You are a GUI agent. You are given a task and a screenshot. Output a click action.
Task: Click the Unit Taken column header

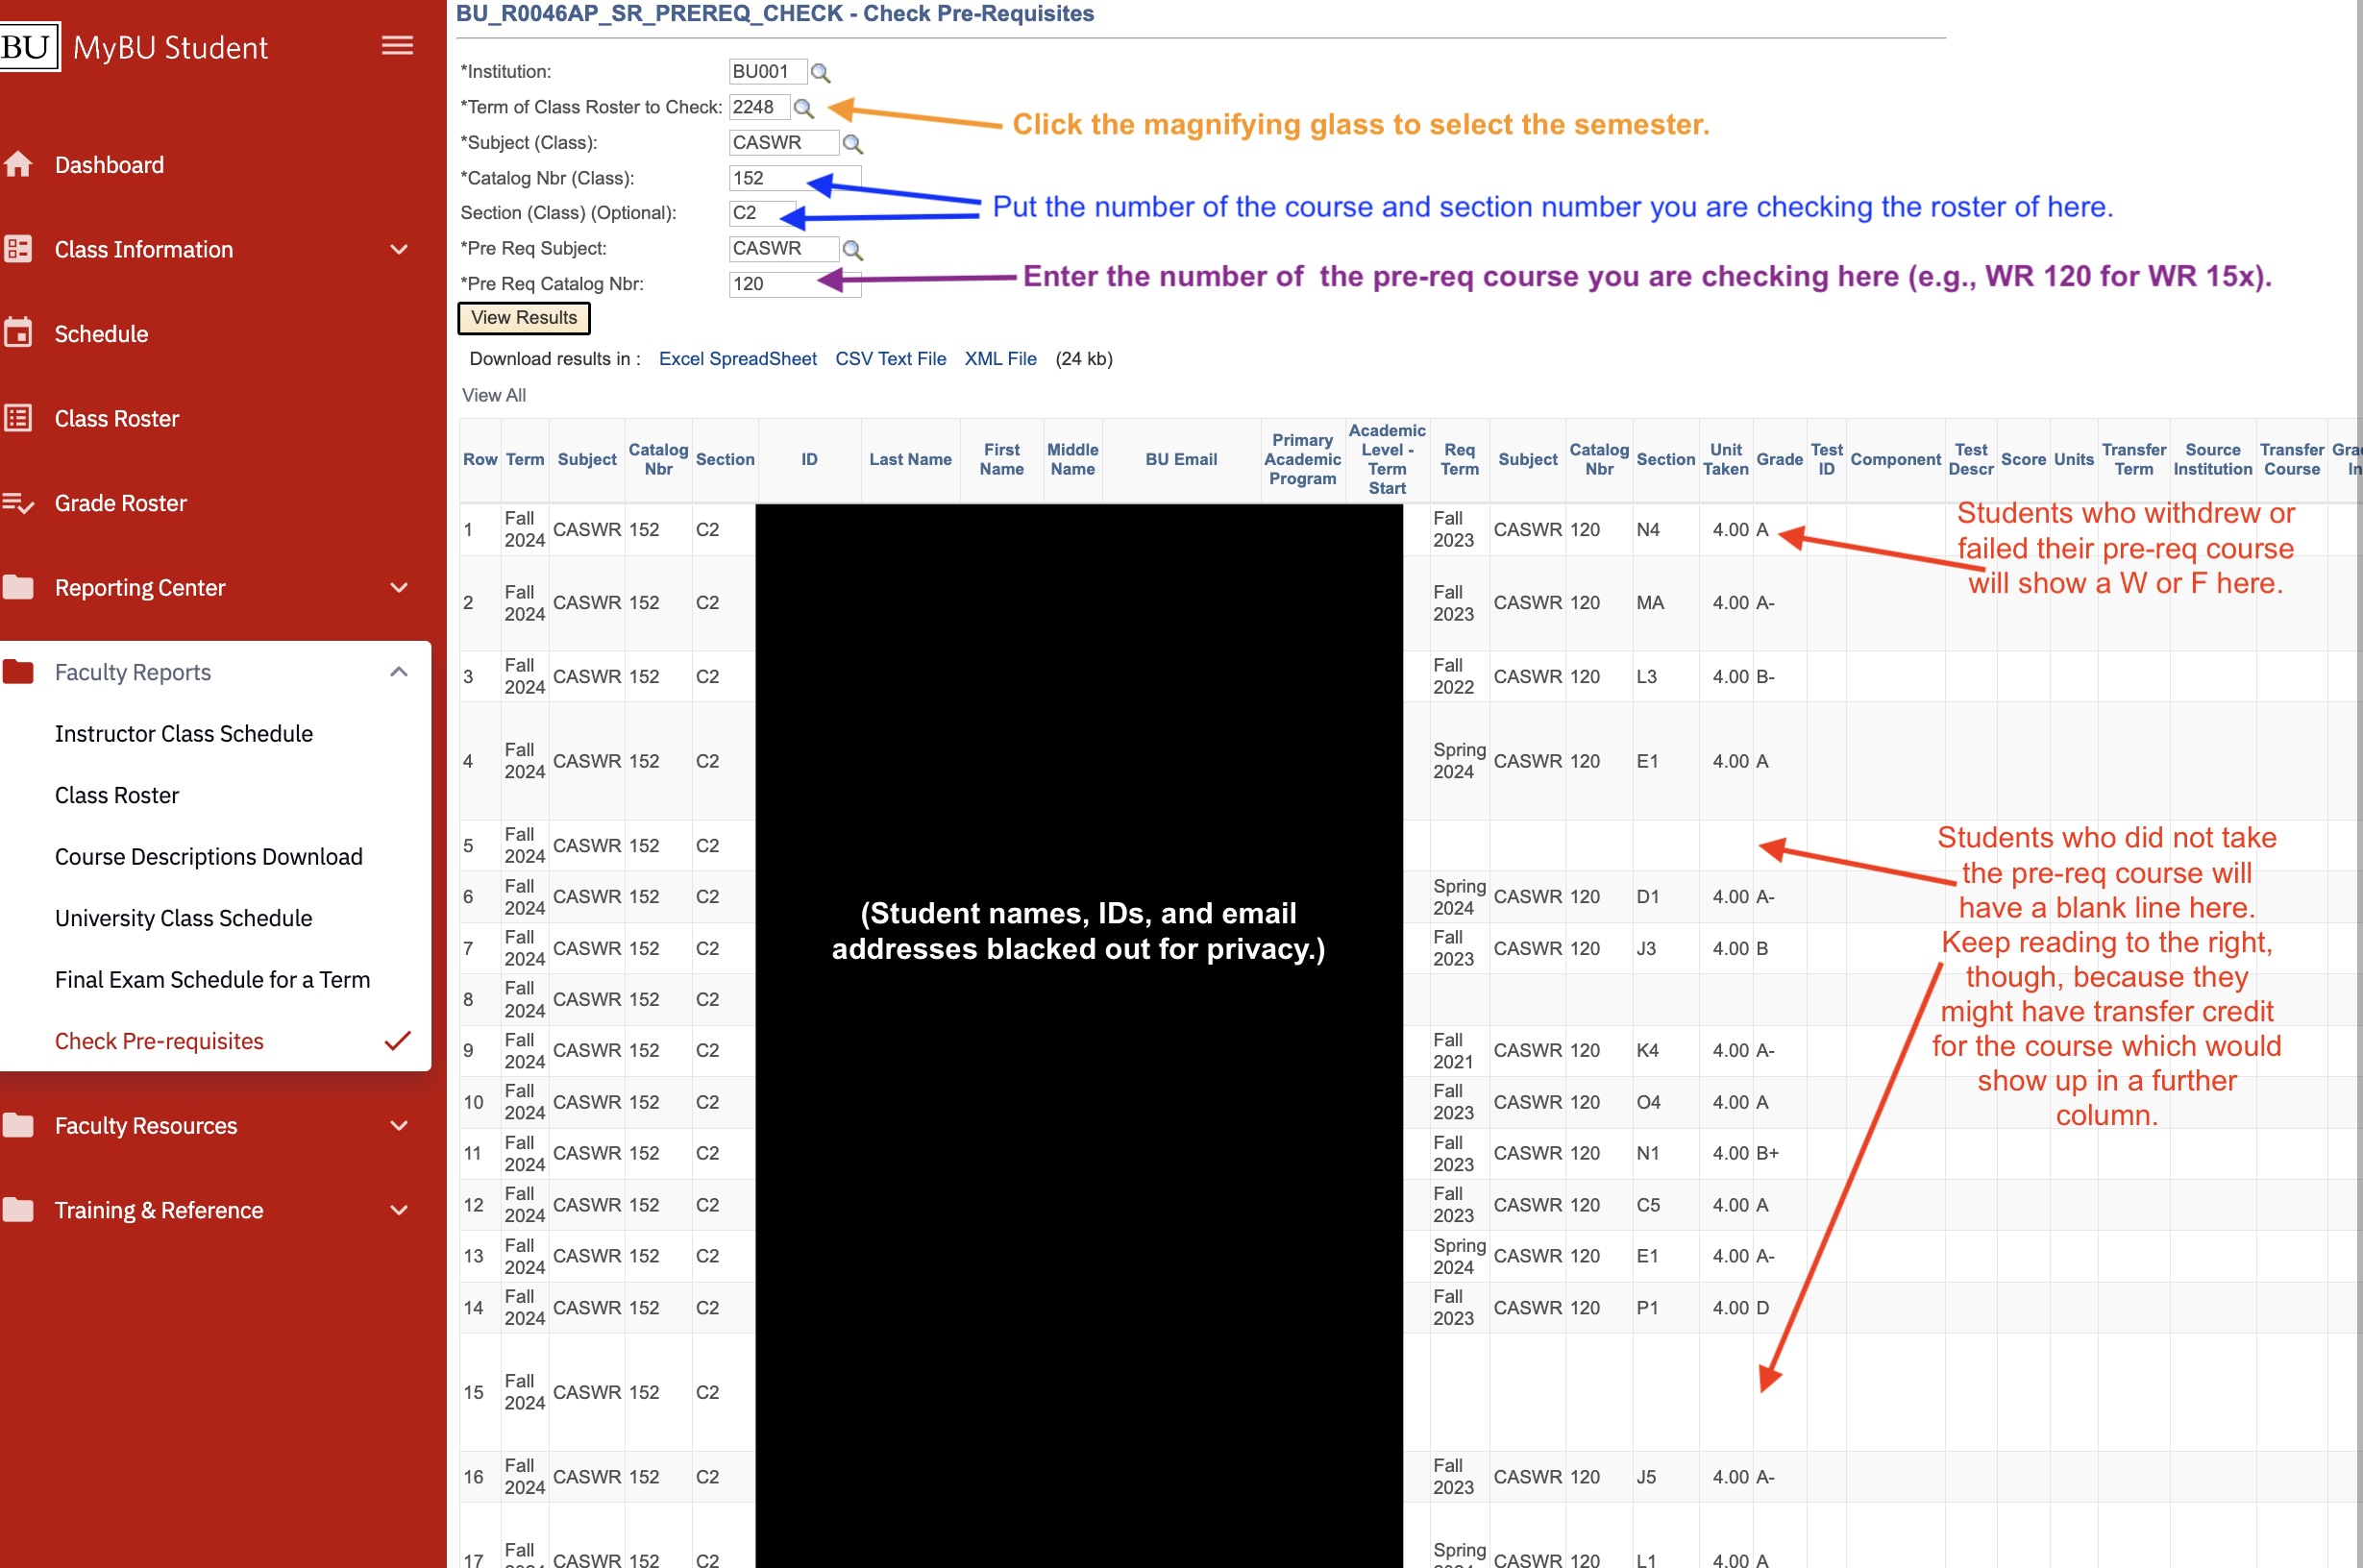(x=1725, y=459)
